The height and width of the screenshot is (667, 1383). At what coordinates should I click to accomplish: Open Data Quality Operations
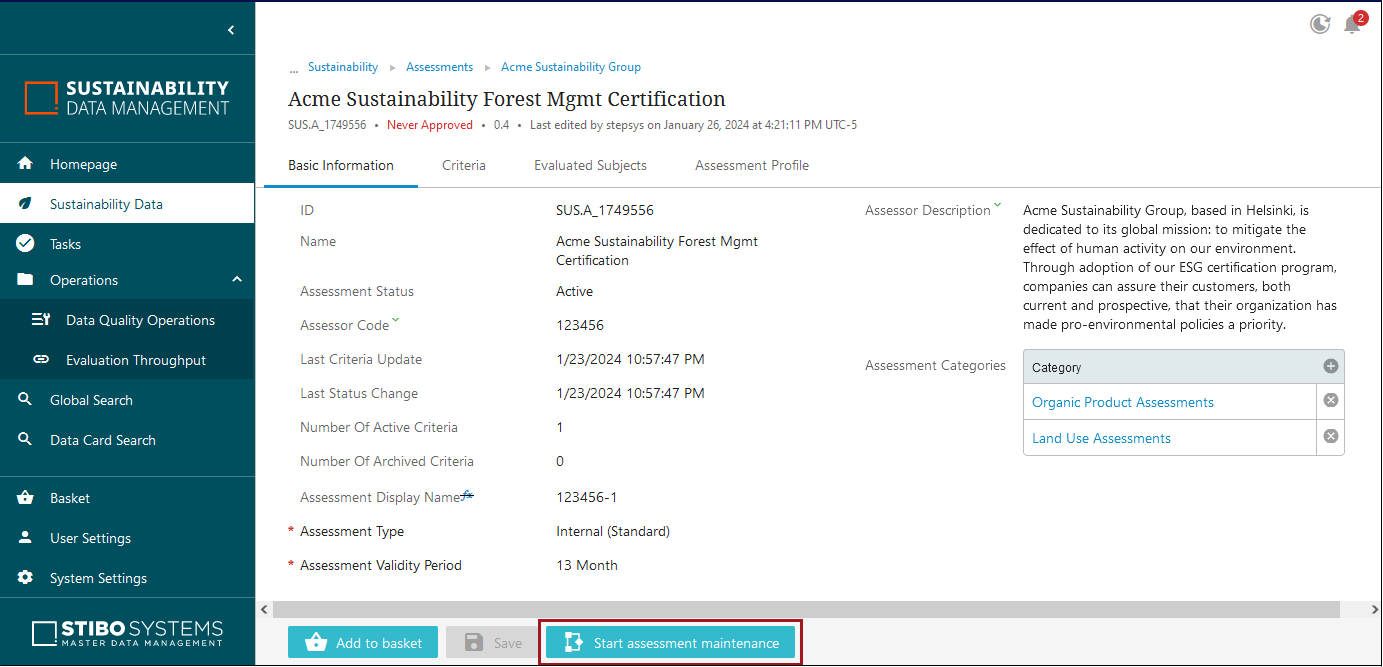(x=140, y=320)
